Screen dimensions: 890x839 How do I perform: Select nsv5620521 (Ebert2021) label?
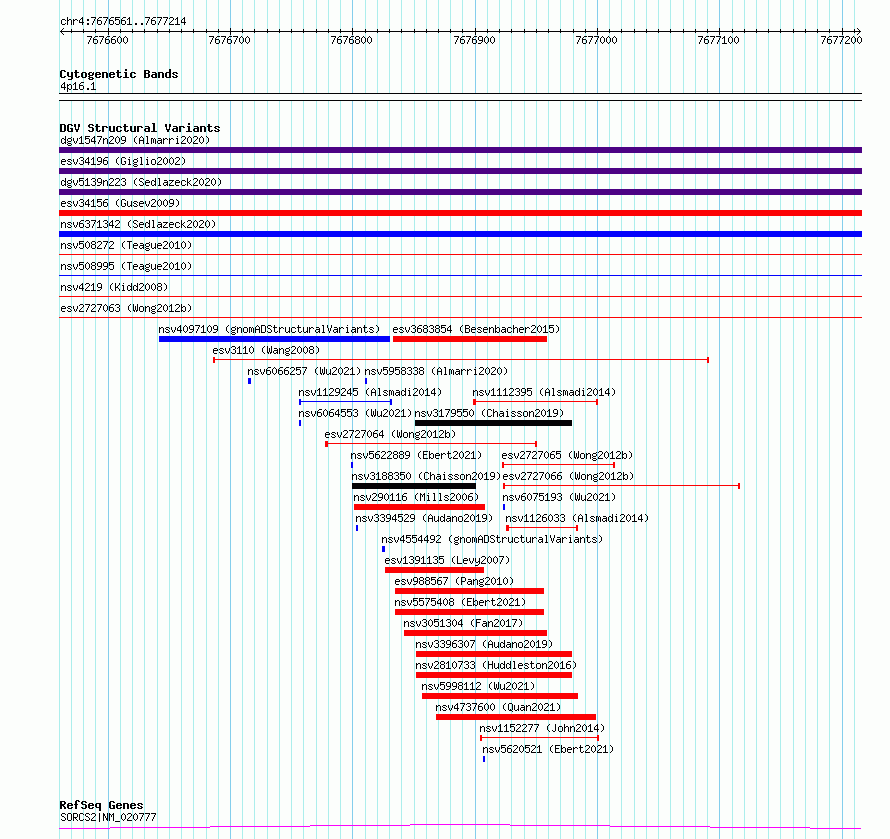point(548,749)
